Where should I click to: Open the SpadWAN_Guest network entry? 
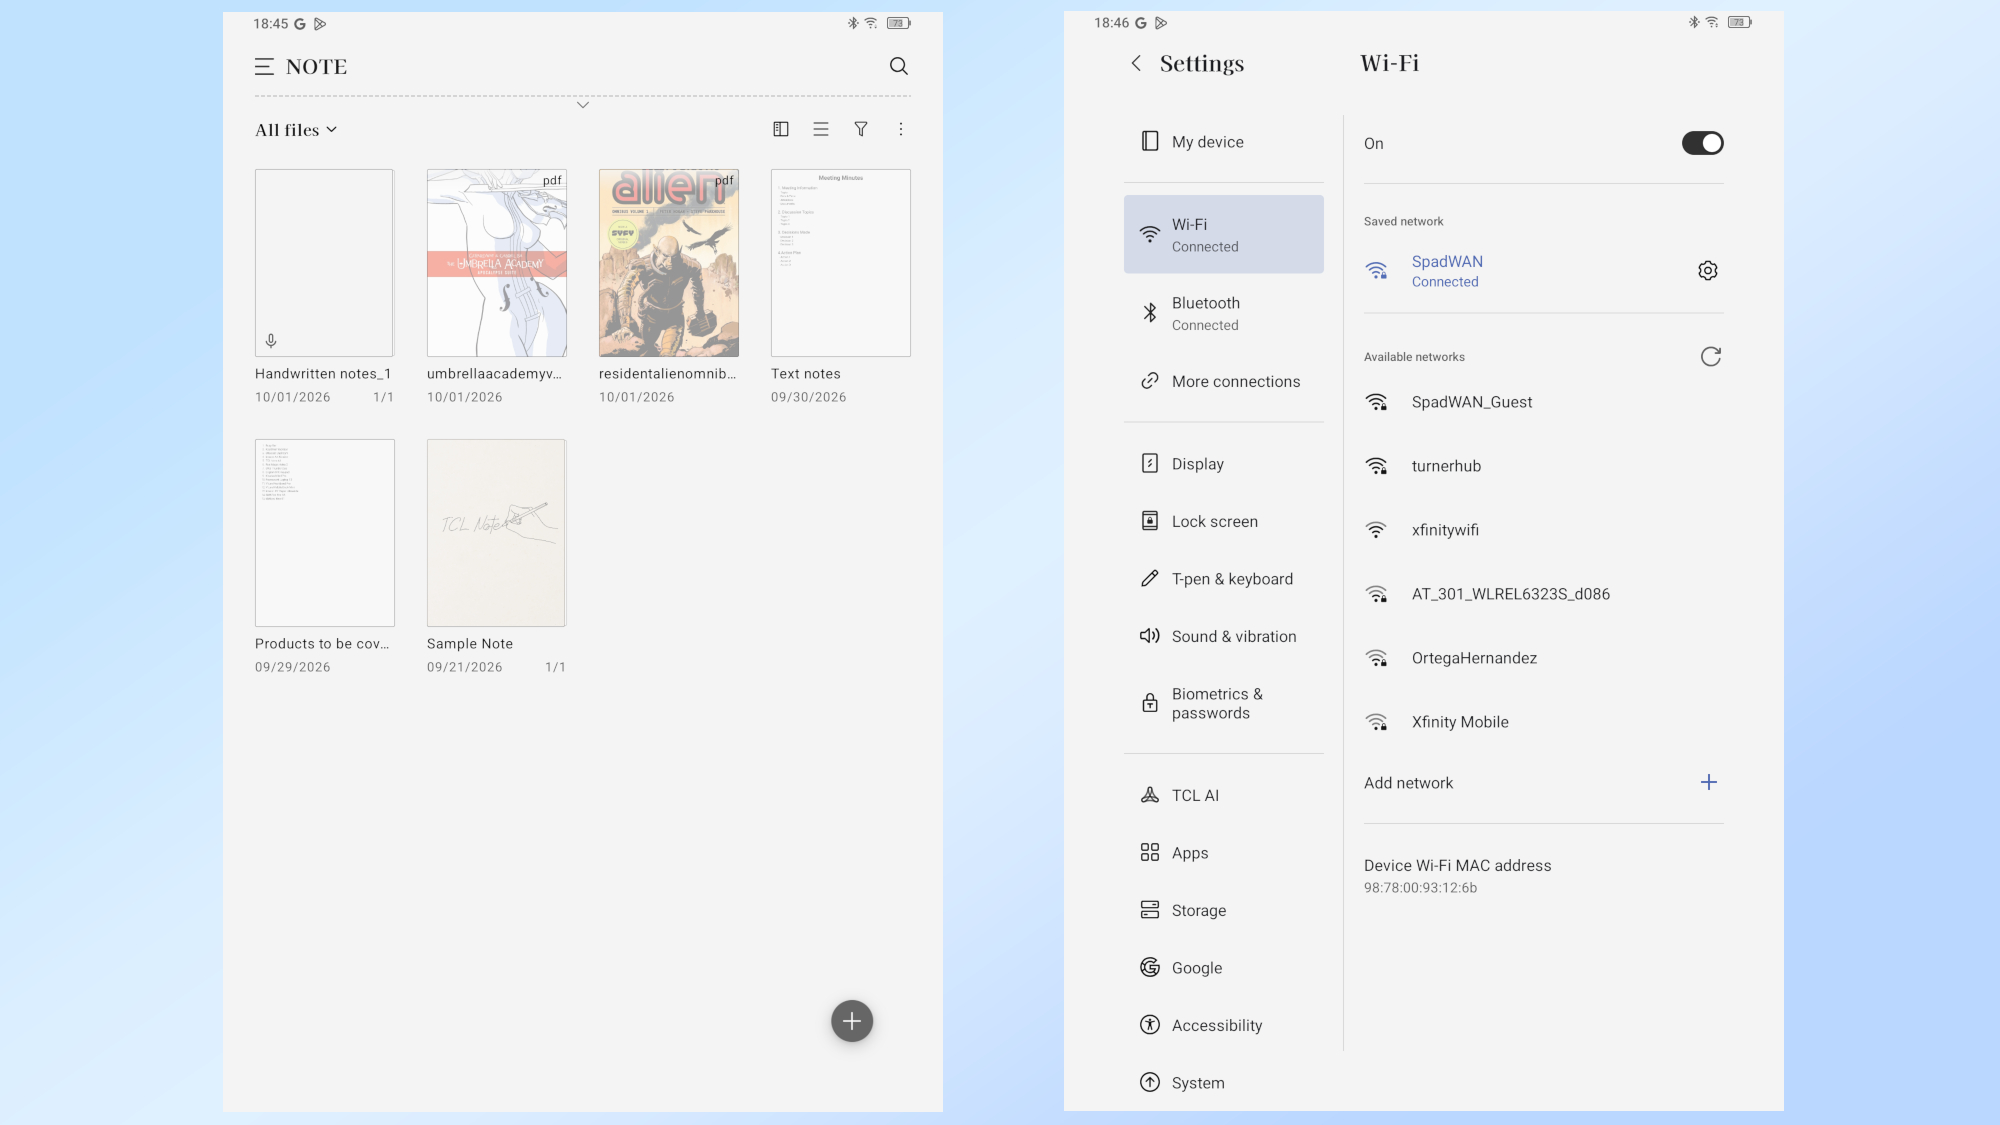[x=1543, y=402]
